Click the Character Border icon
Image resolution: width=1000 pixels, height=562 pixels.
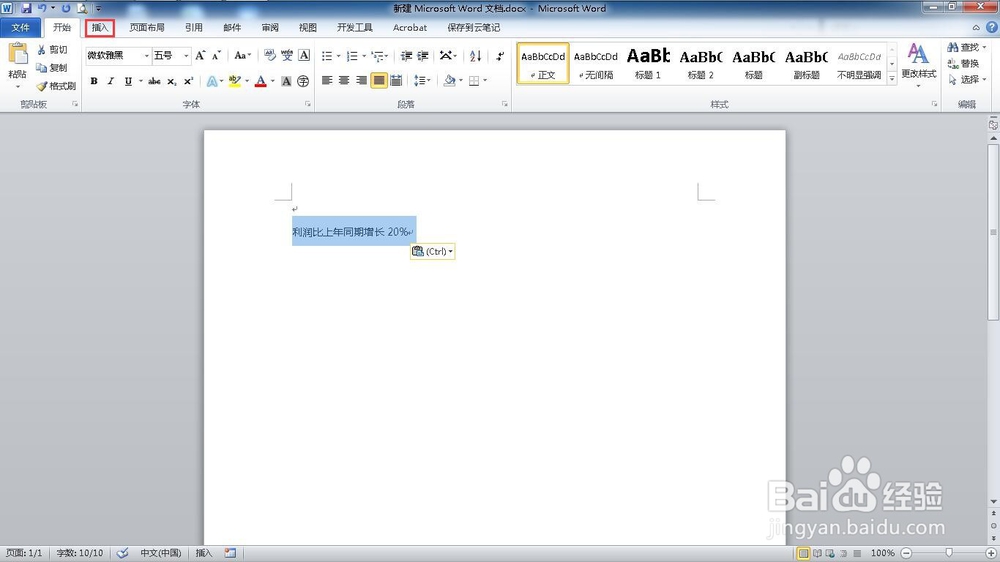point(304,55)
